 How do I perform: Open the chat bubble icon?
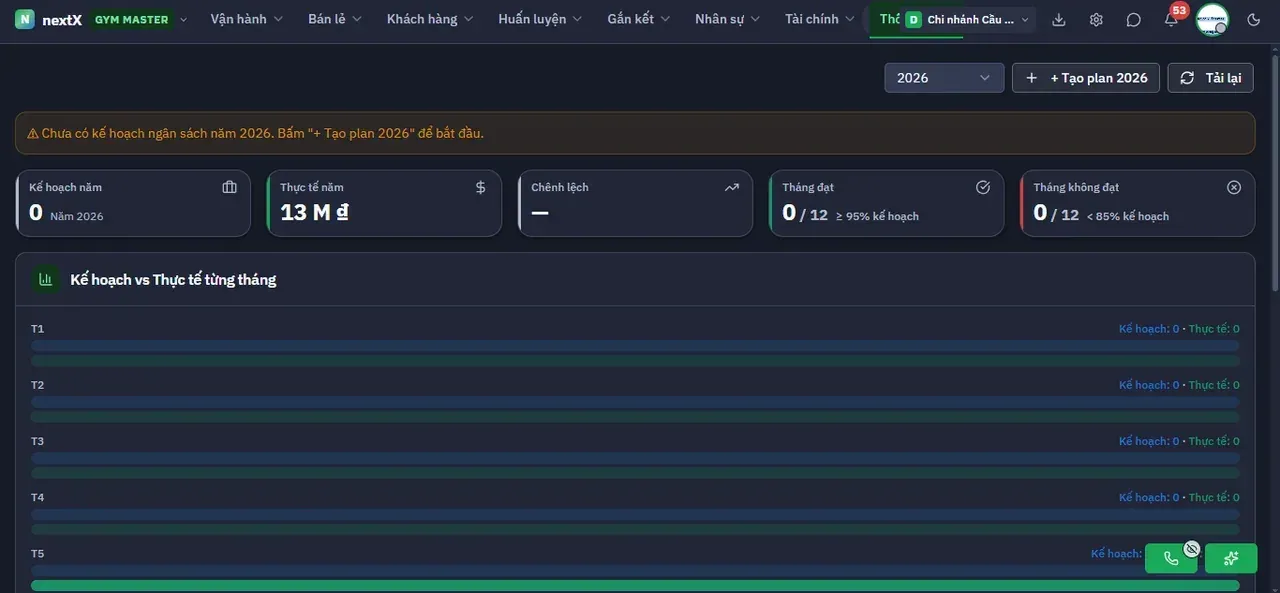(1133, 20)
